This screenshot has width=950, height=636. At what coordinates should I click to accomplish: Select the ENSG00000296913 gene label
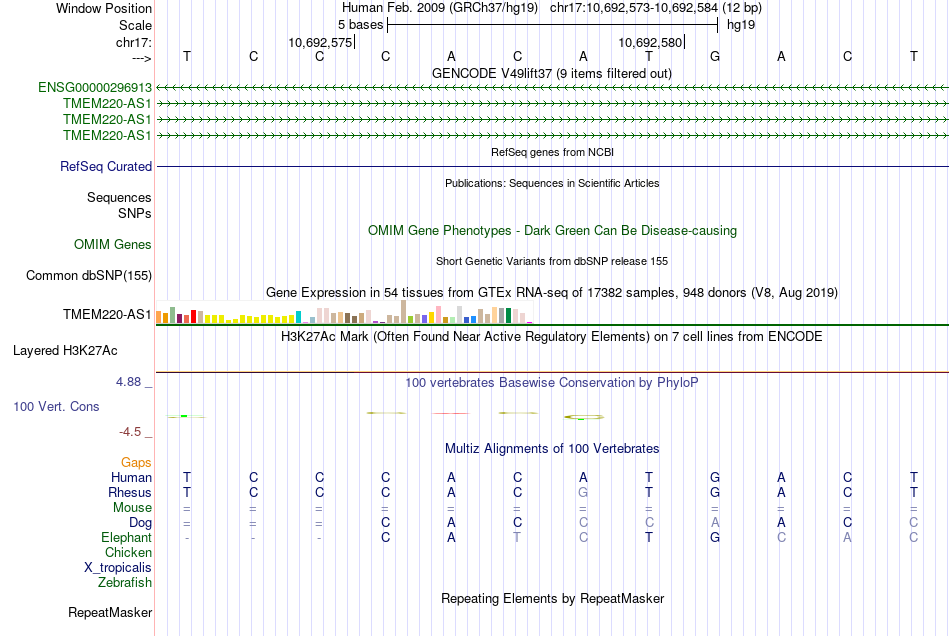(95, 87)
